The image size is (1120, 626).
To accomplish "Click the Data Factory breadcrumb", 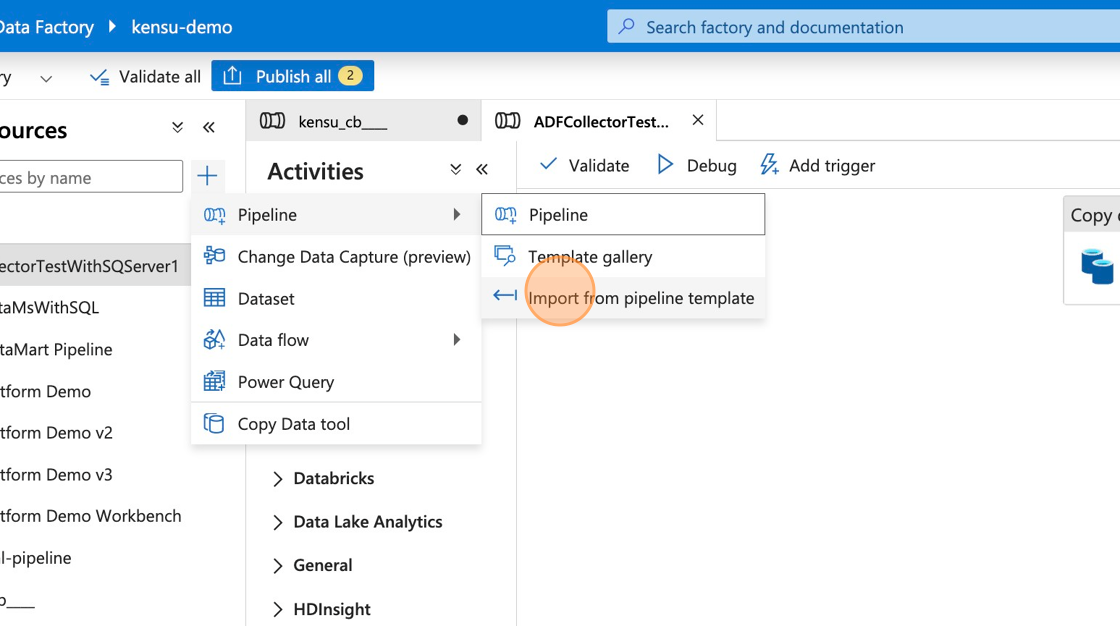I will tap(46, 27).
